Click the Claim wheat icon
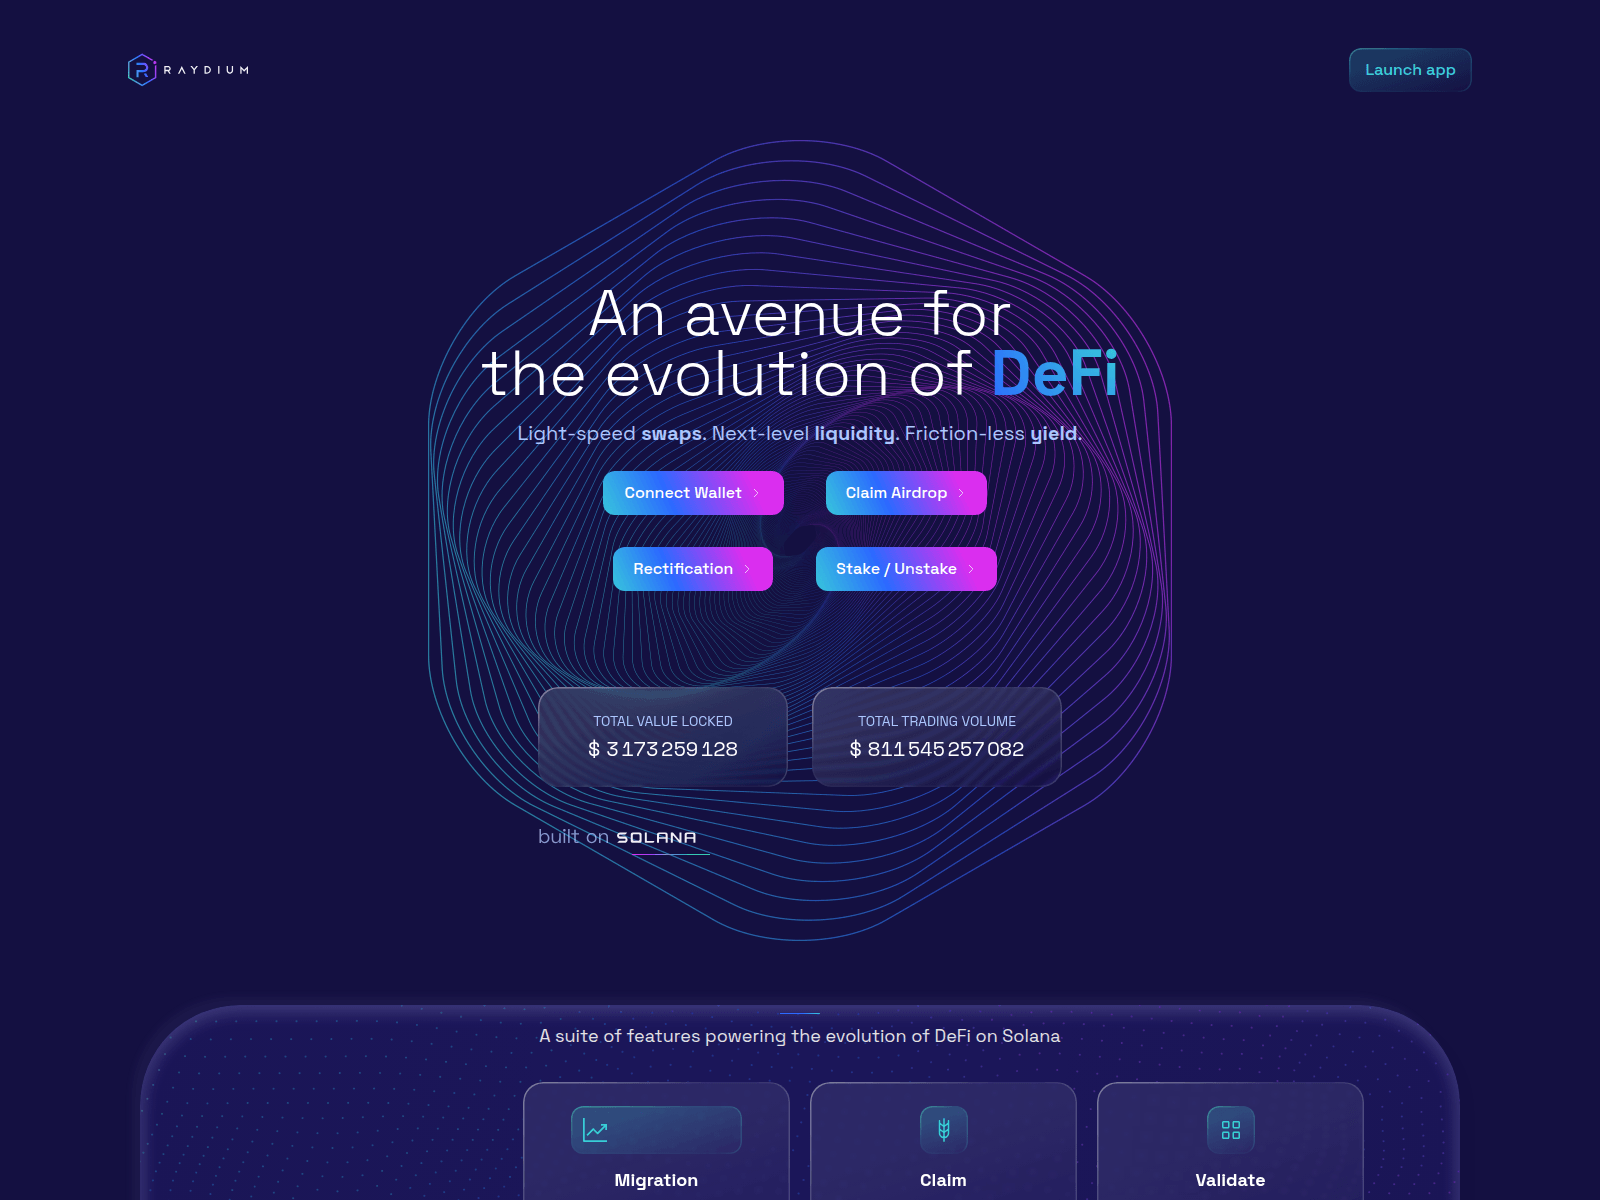 pos(943,1130)
